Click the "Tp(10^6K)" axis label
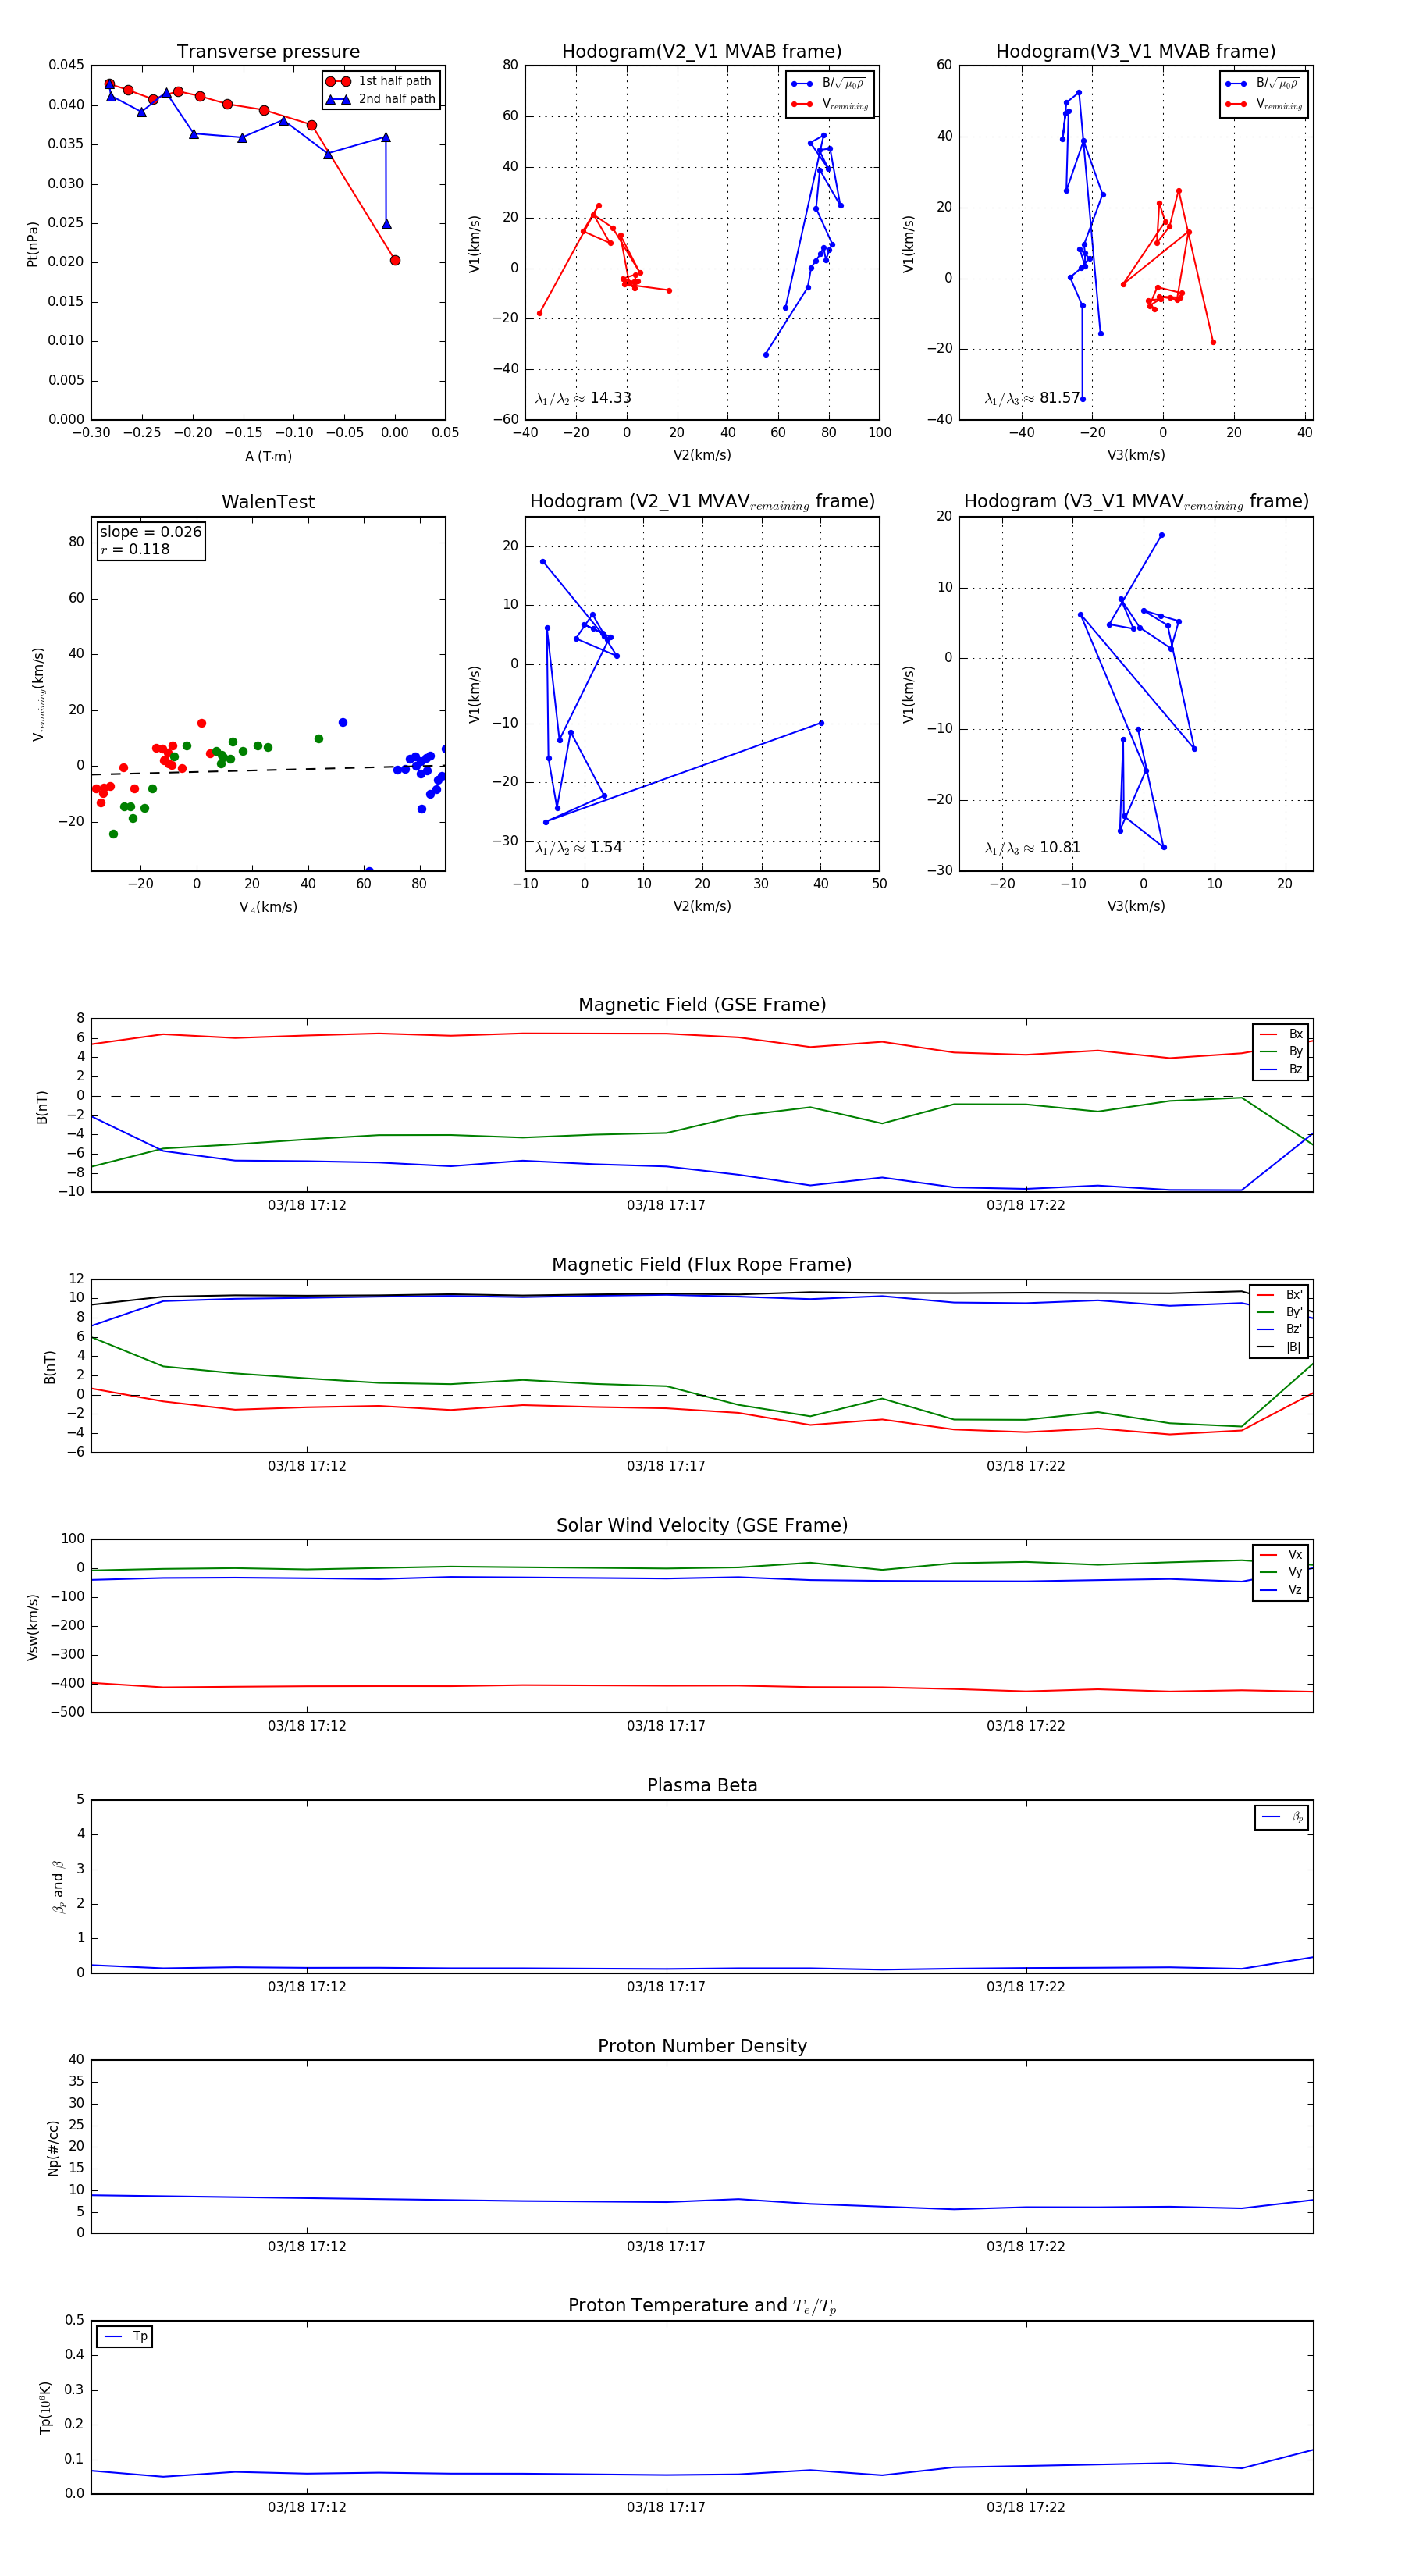 pos(45,2407)
